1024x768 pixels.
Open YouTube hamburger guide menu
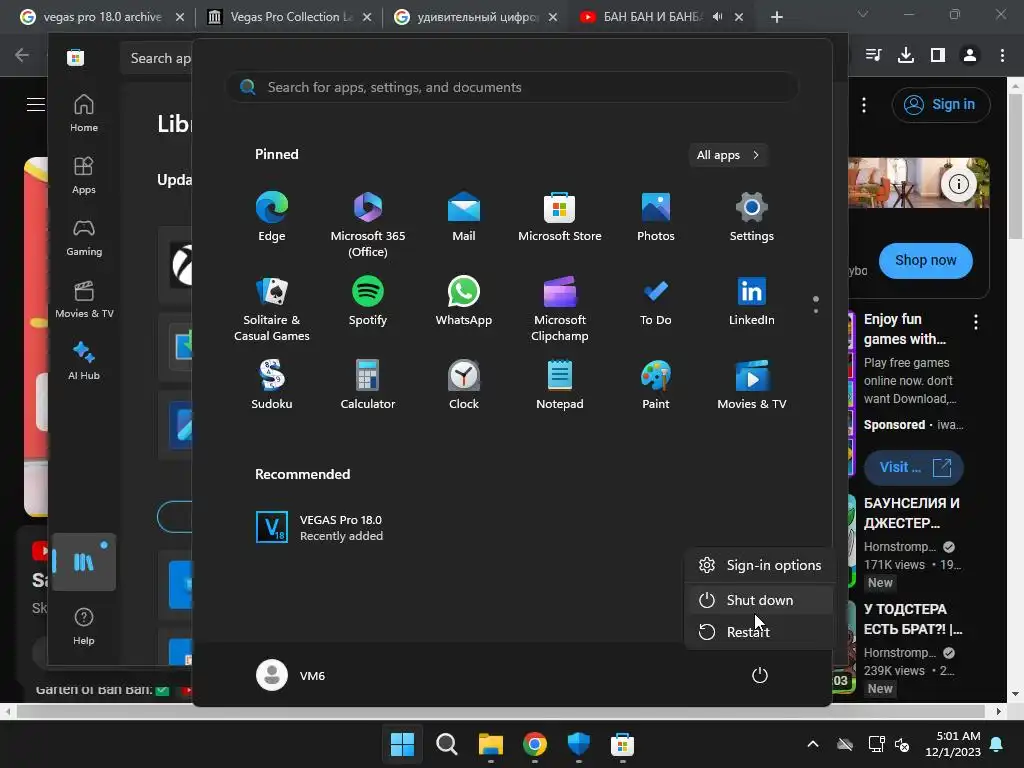point(36,104)
